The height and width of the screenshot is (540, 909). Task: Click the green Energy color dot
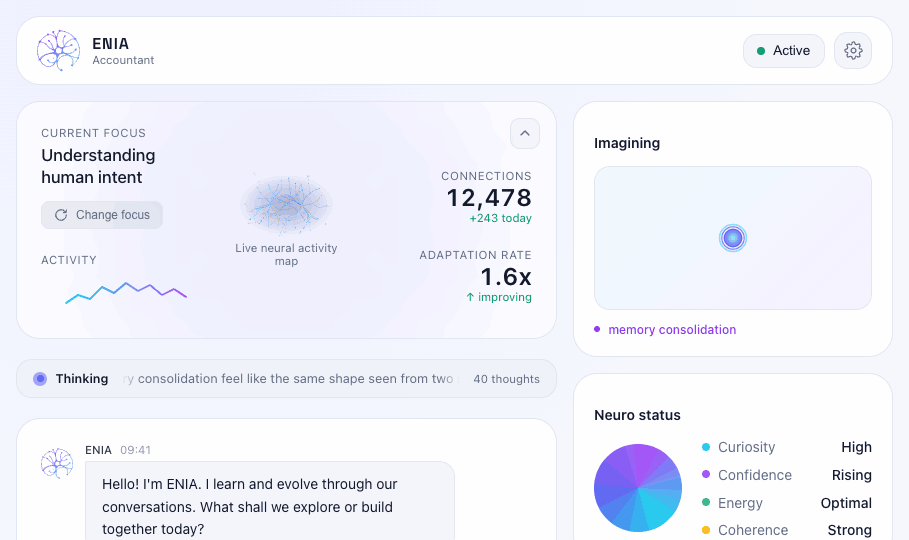(706, 502)
